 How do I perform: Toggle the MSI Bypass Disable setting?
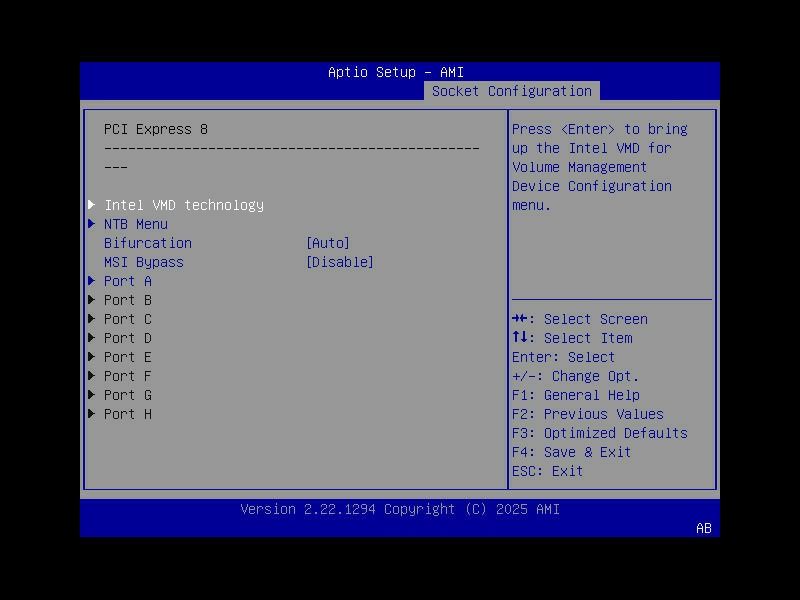339,262
